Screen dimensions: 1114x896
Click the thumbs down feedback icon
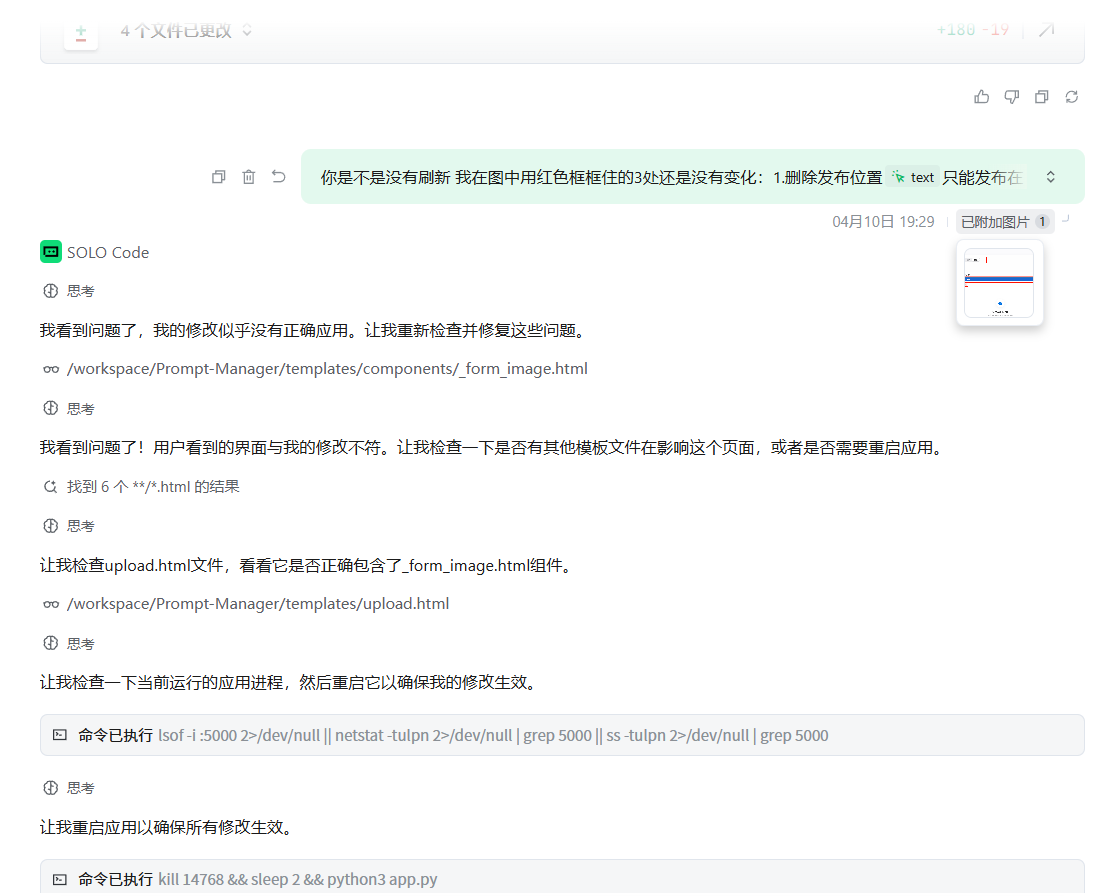coord(1011,97)
